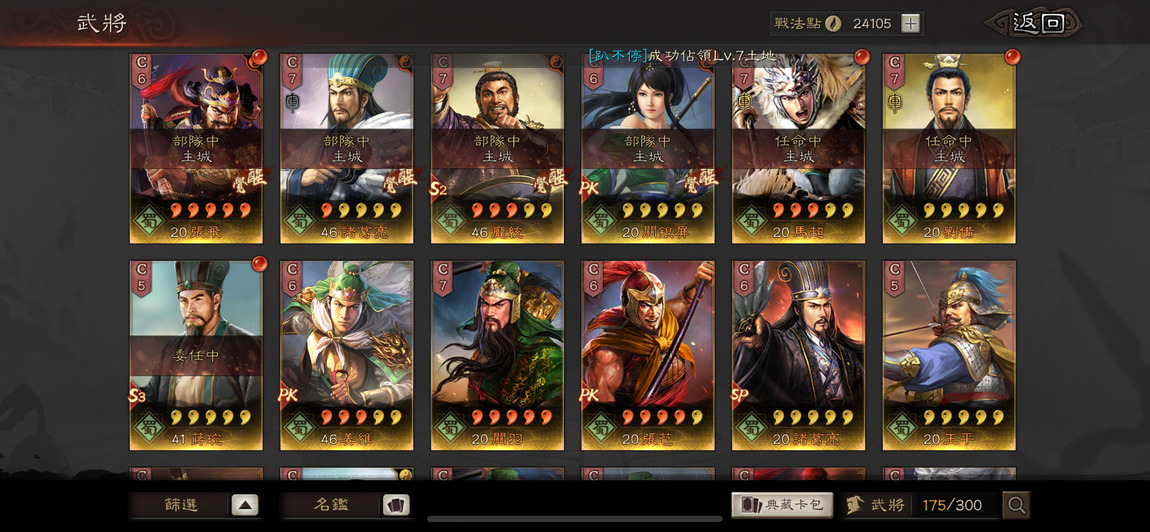Open the magnifier search icon at bottom right
The height and width of the screenshot is (532, 1150).
1016,505
